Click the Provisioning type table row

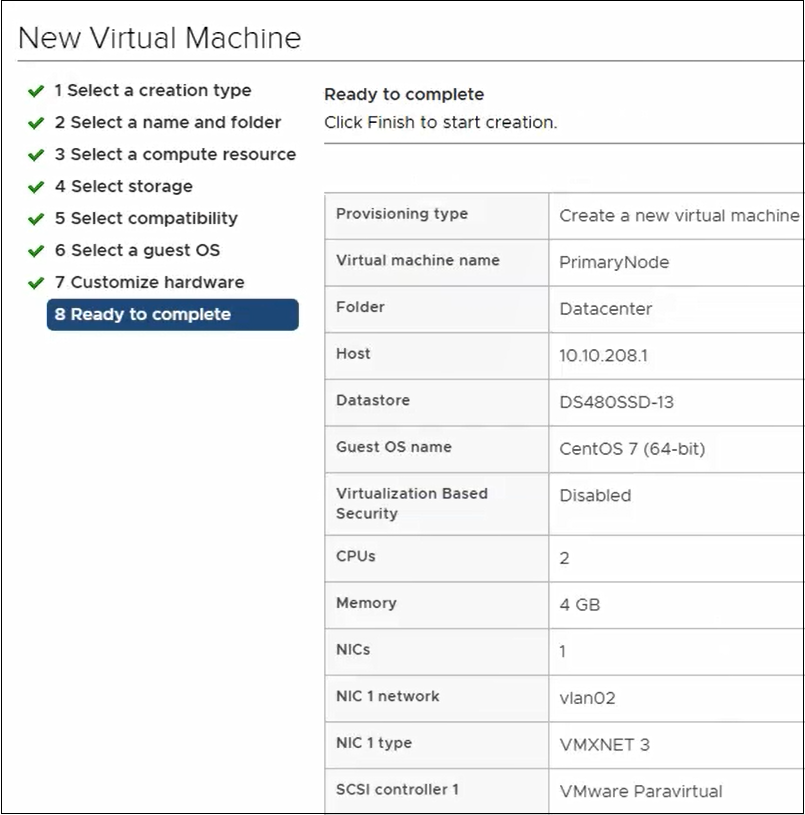coord(560,215)
